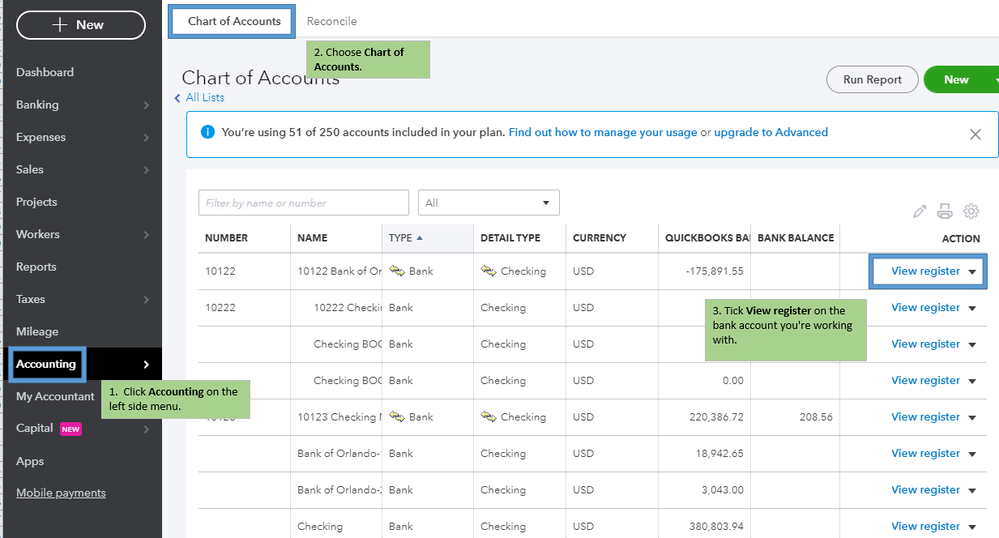Expand dropdown arrow beside first View register
999x538 pixels.
click(x=972, y=271)
